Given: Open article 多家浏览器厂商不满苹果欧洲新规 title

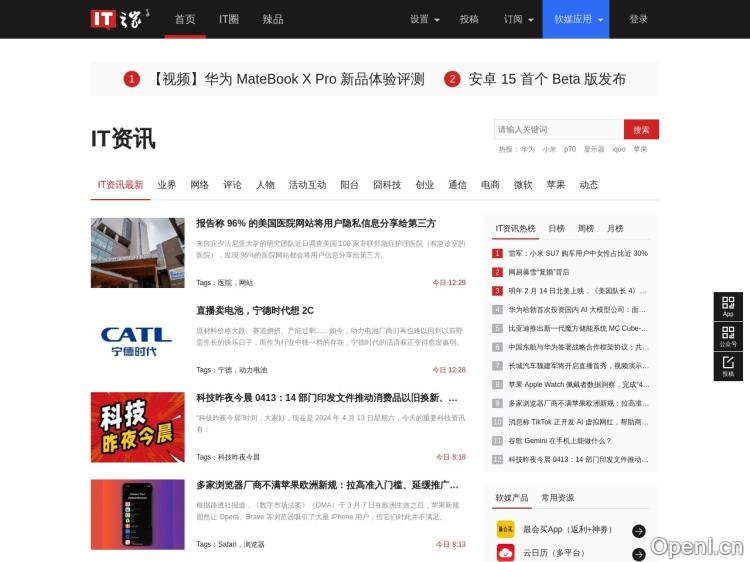Looking at the screenshot, I should coord(327,485).
